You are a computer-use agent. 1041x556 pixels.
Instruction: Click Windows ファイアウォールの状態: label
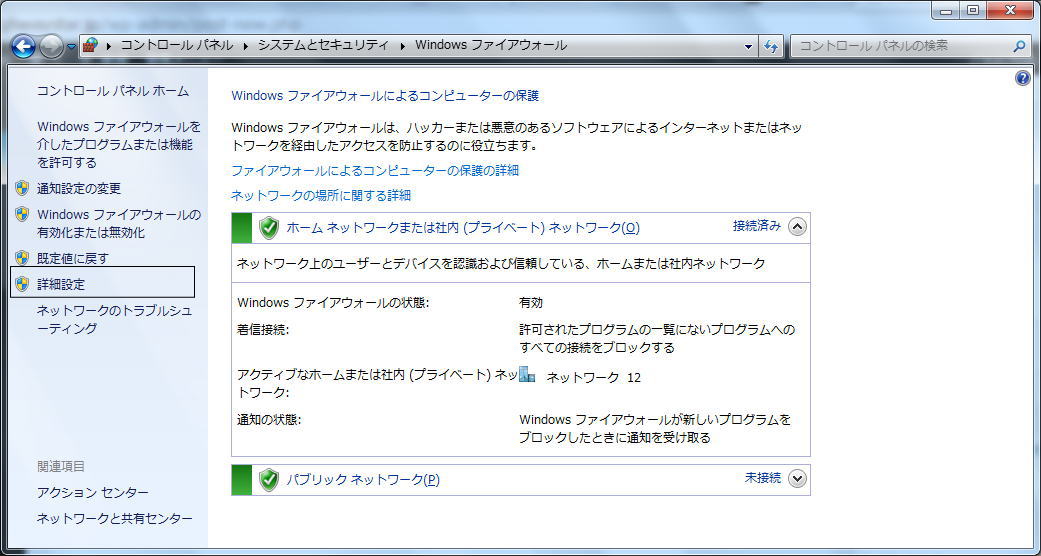tap(333, 302)
